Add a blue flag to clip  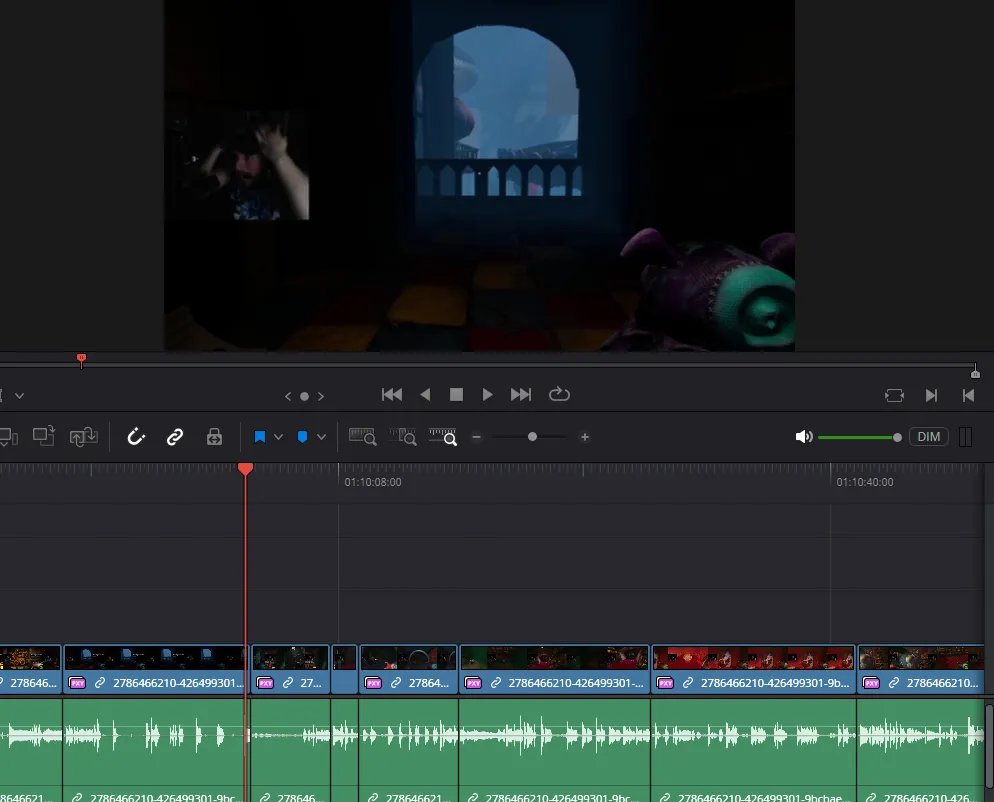[x=259, y=437]
